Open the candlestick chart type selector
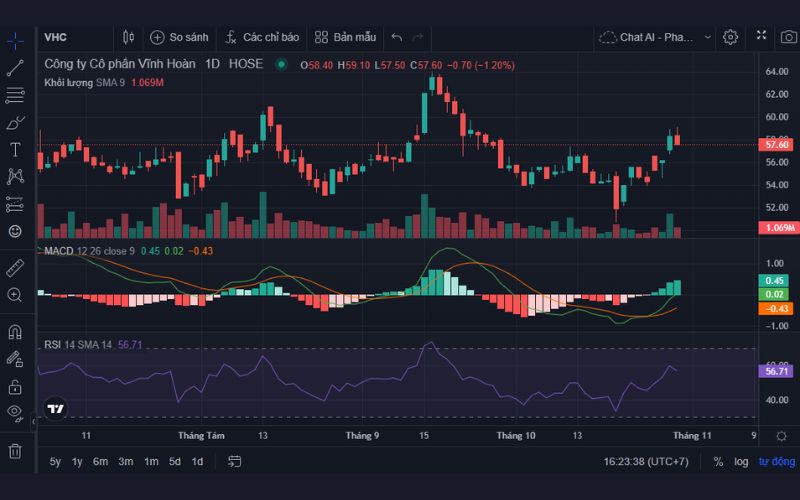800x500 pixels. pos(128,37)
